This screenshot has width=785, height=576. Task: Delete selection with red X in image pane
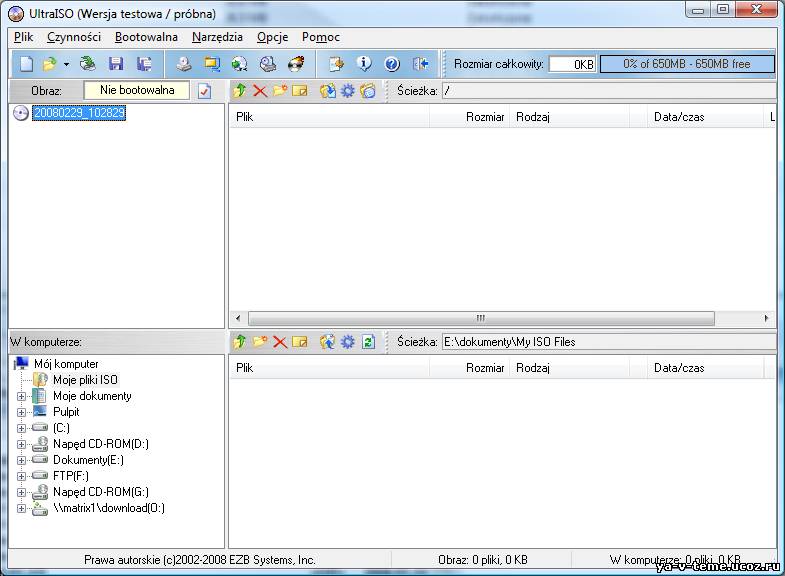coord(260,91)
